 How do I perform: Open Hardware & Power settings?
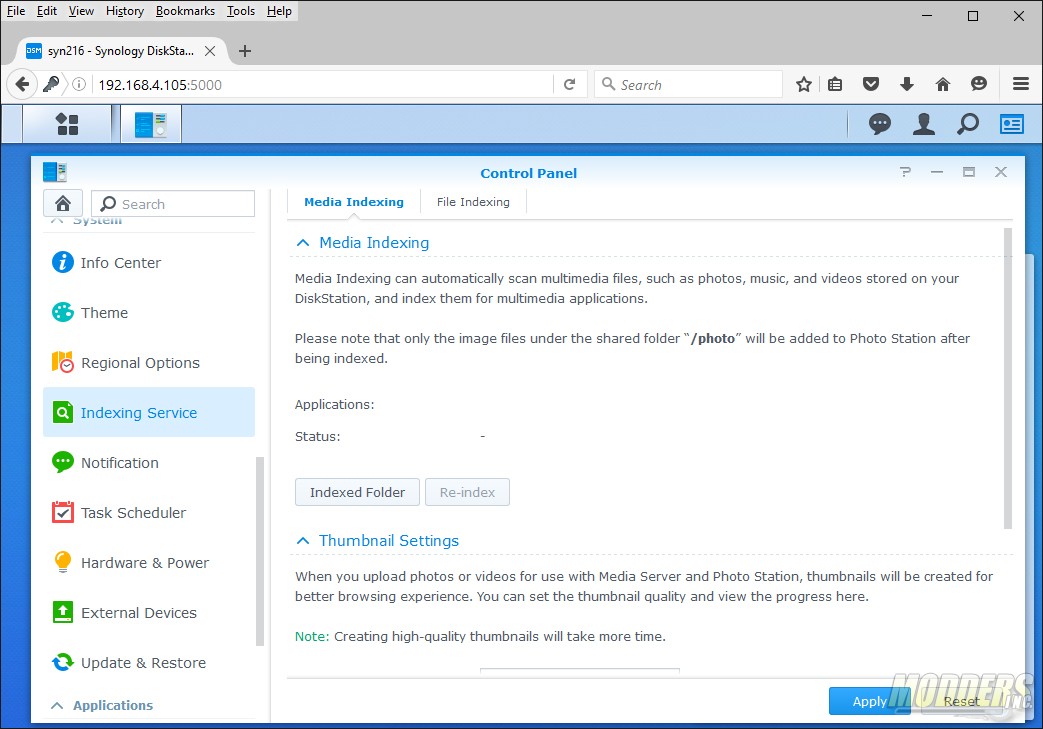(x=150, y=563)
